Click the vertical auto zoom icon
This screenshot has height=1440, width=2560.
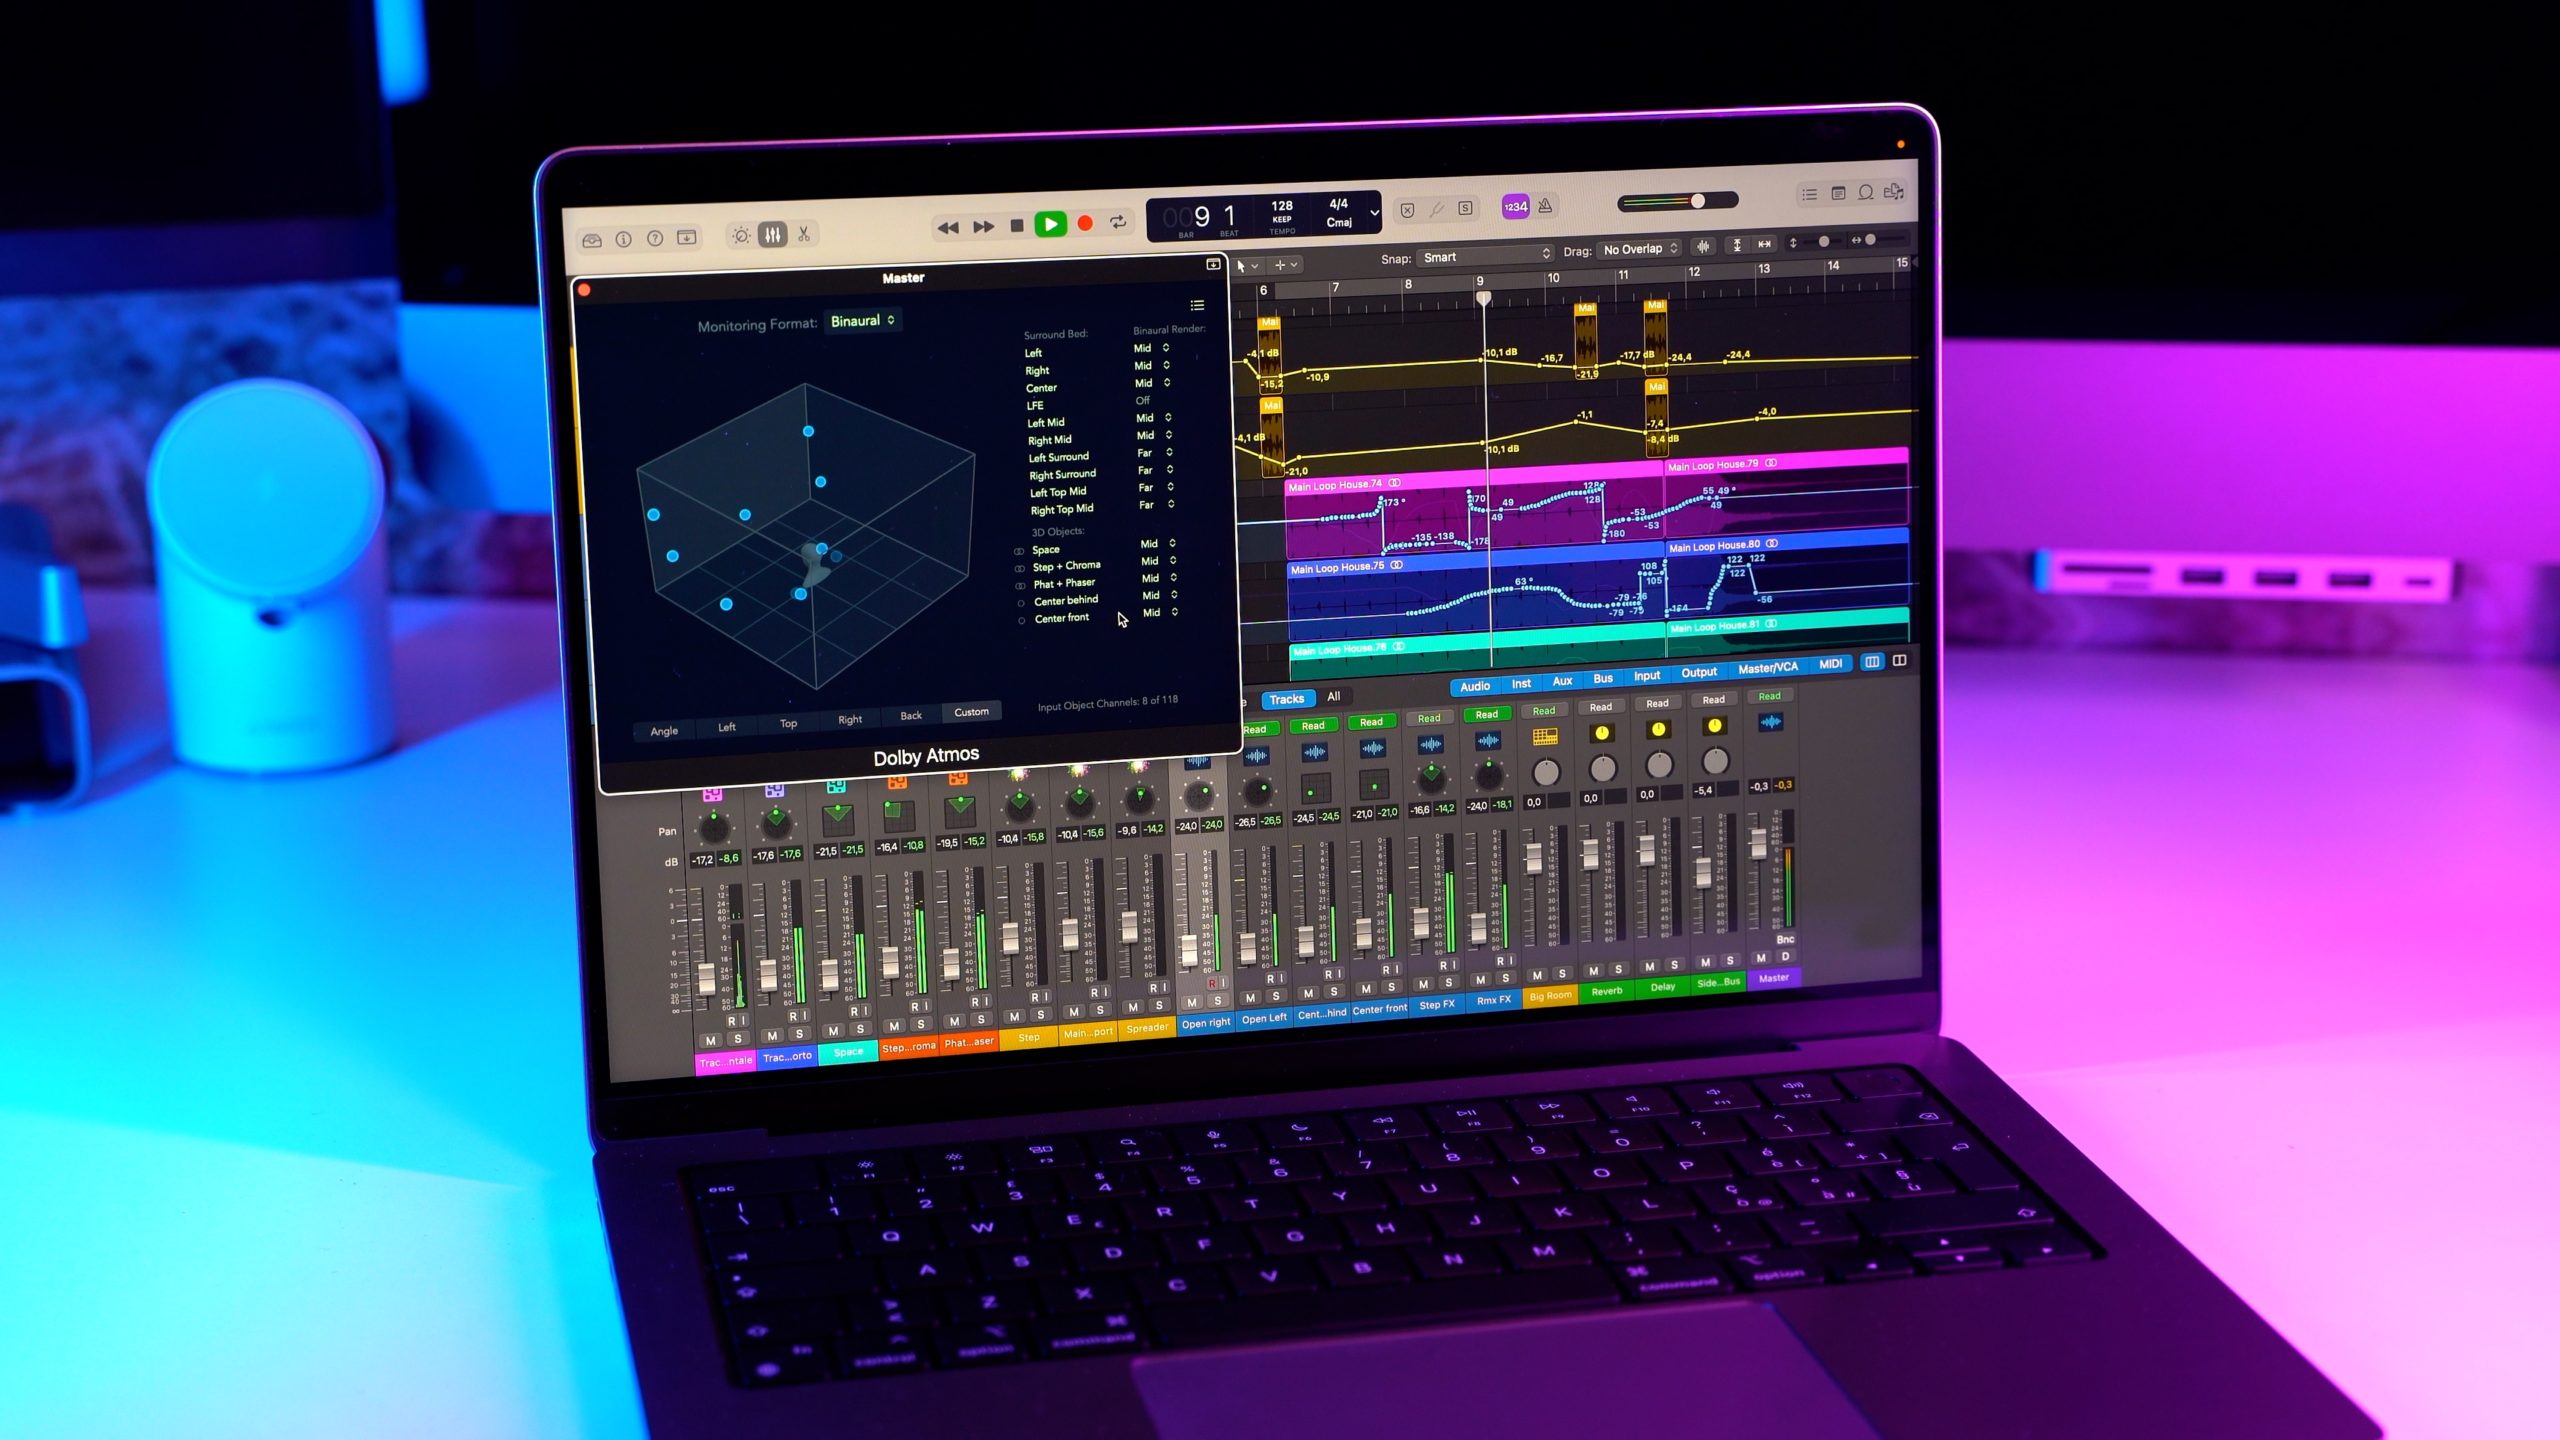tap(1737, 245)
